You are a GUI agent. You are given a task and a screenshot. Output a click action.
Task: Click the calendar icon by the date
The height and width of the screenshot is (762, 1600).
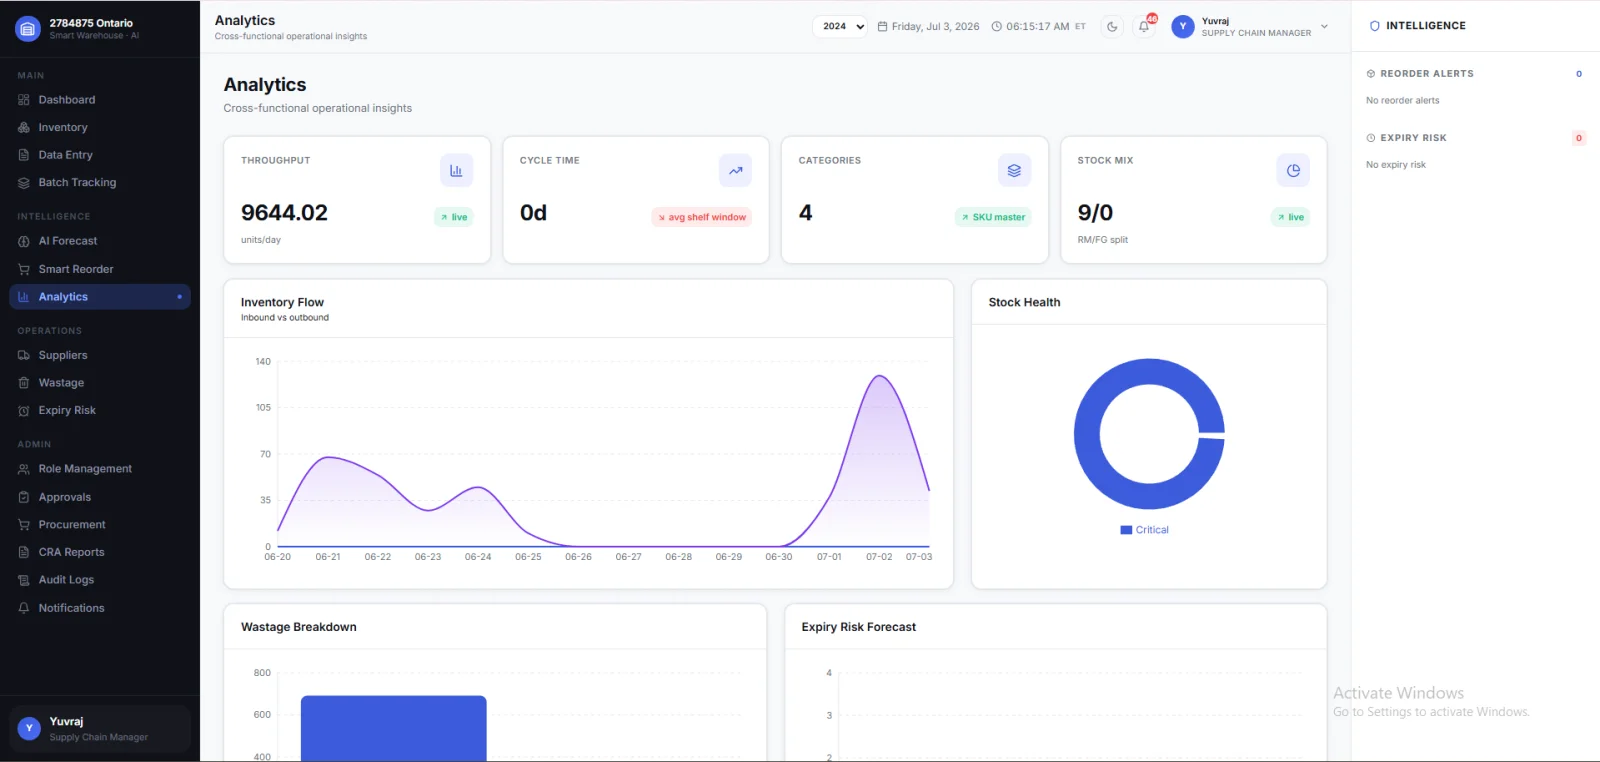(x=882, y=27)
